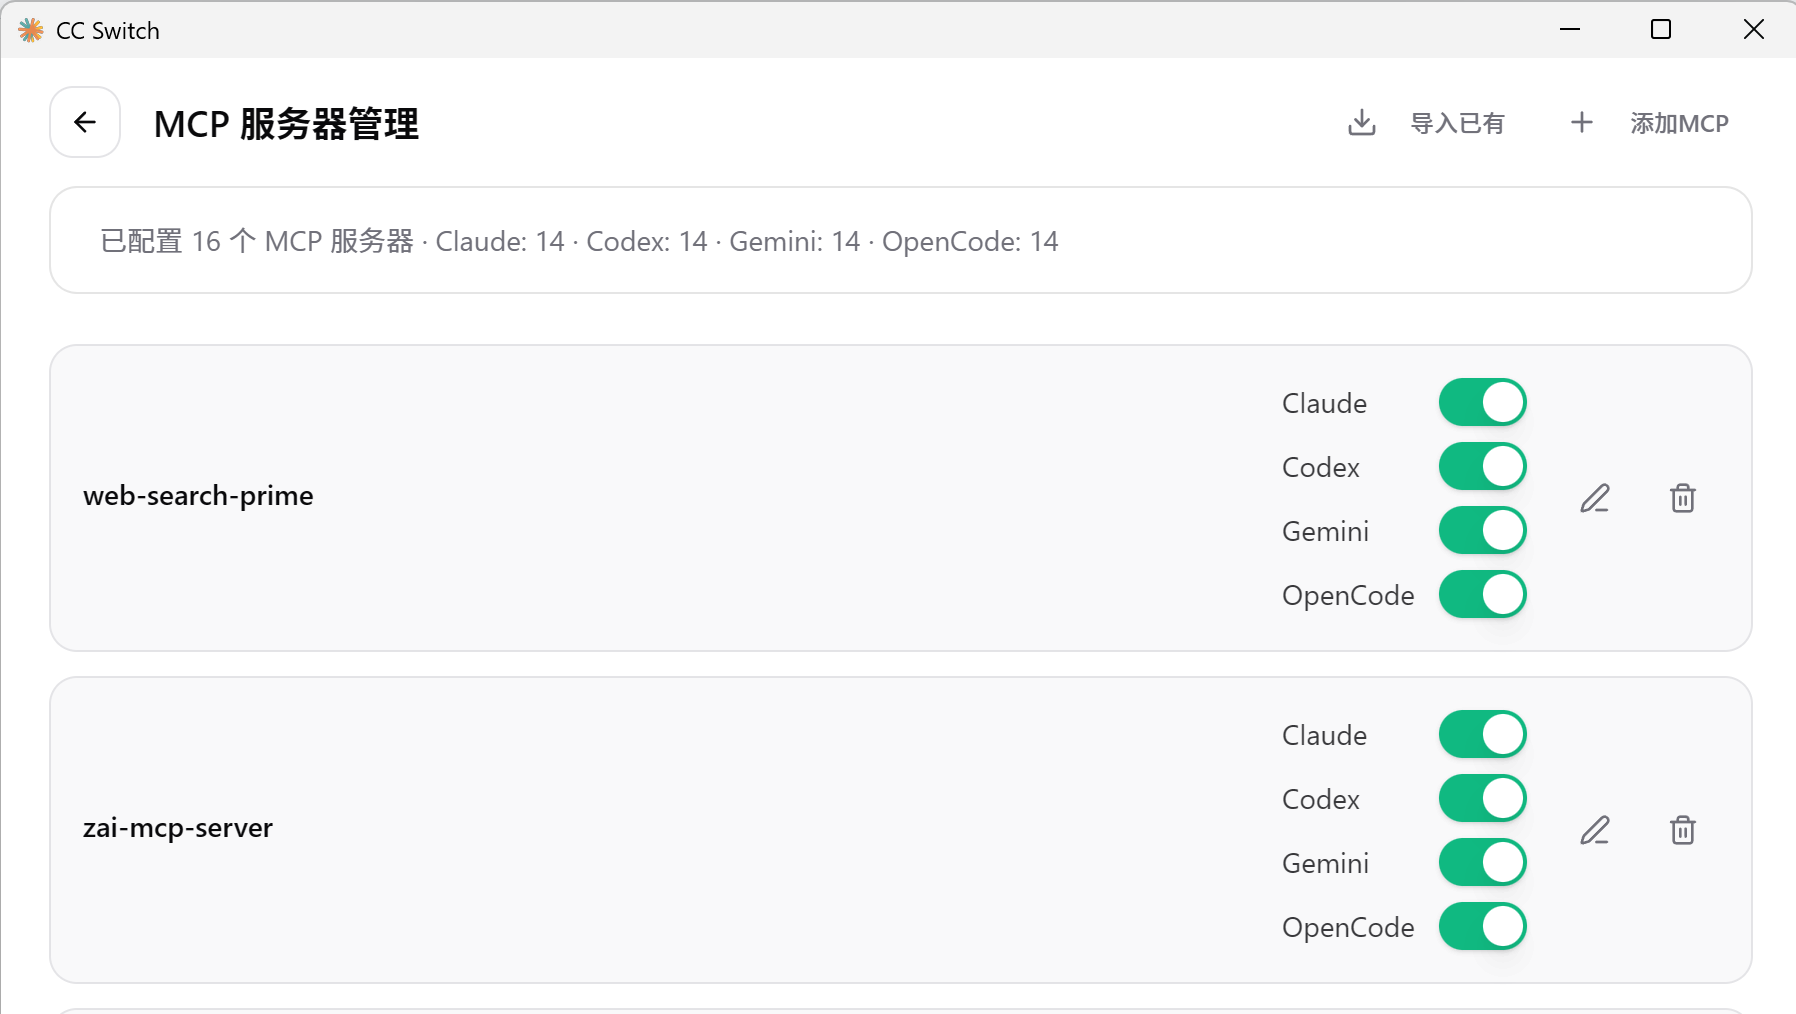This screenshot has height=1014, width=1796.
Task: Maximize the CC Switch window
Action: (x=1660, y=30)
